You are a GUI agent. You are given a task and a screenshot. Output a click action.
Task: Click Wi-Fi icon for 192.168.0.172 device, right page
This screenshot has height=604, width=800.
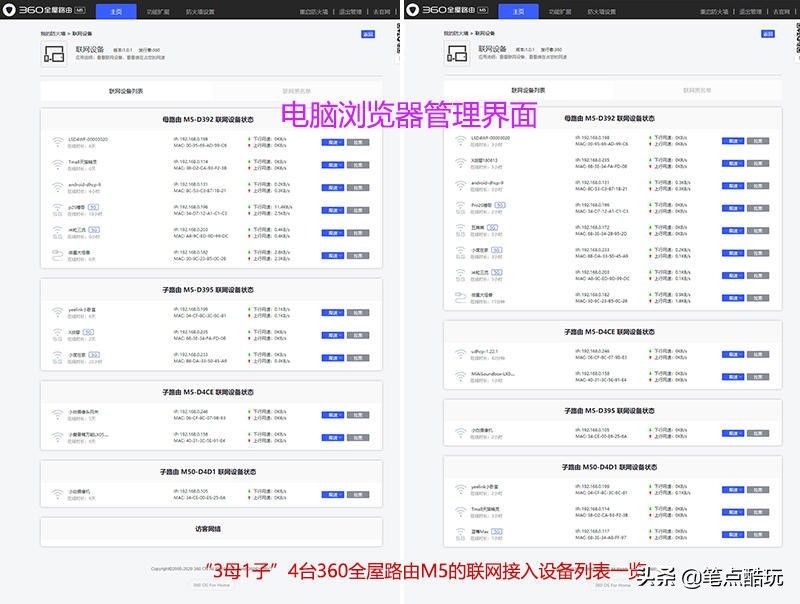tap(459, 229)
